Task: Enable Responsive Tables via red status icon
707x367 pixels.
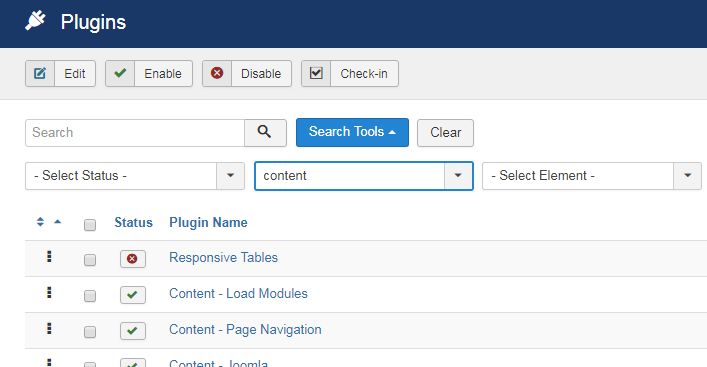Action: [133, 259]
